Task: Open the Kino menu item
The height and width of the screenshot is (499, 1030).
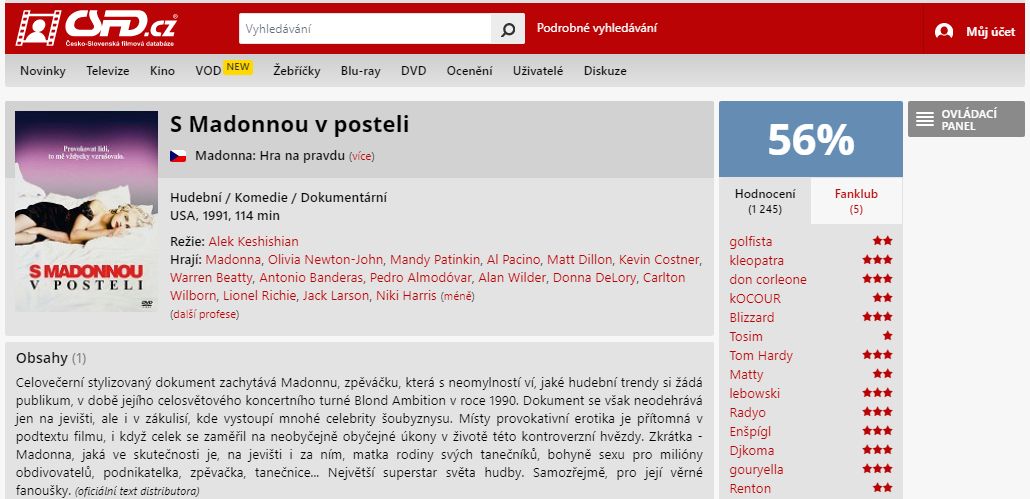Action: point(162,71)
